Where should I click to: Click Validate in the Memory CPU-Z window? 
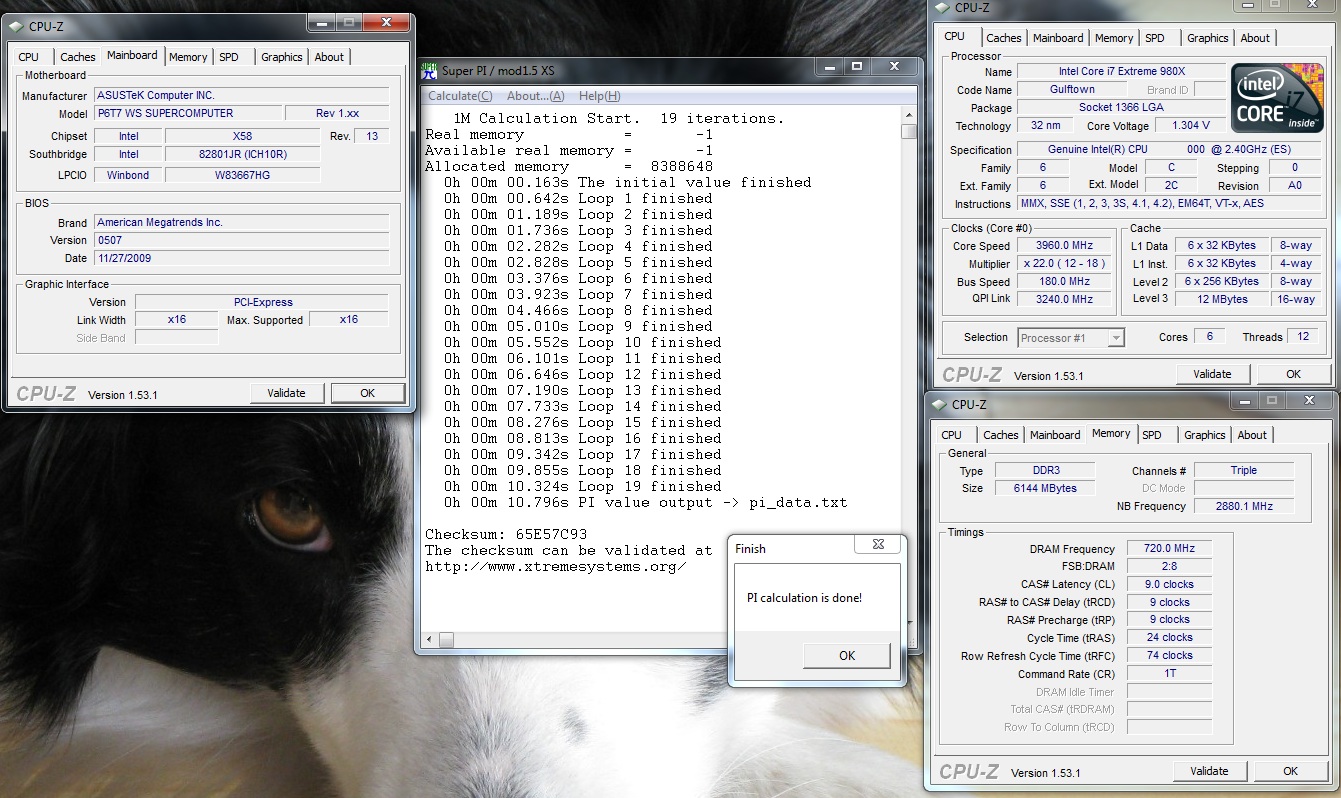click(1209, 771)
